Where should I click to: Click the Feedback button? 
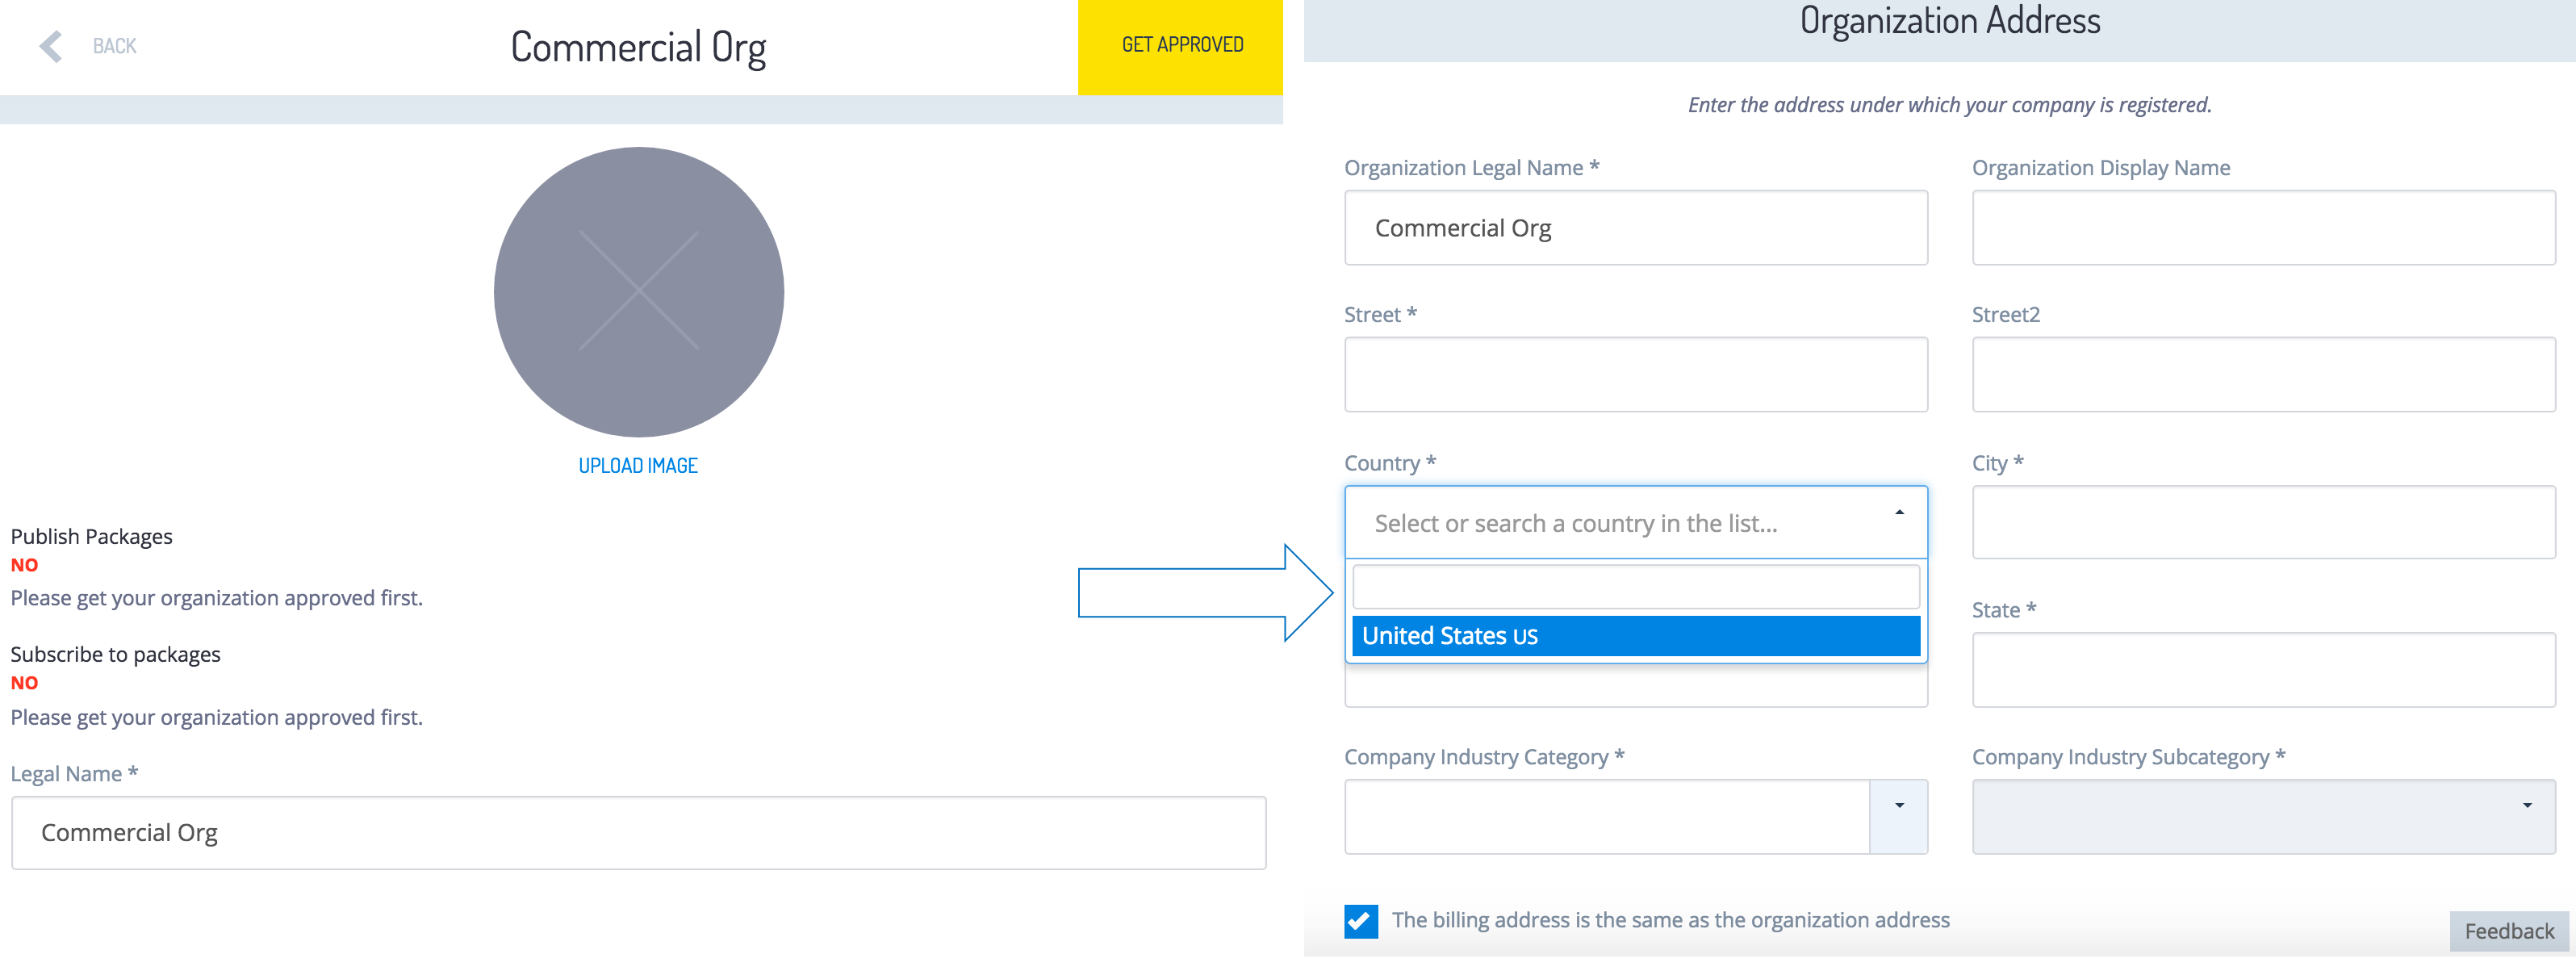[x=2508, y=931]
